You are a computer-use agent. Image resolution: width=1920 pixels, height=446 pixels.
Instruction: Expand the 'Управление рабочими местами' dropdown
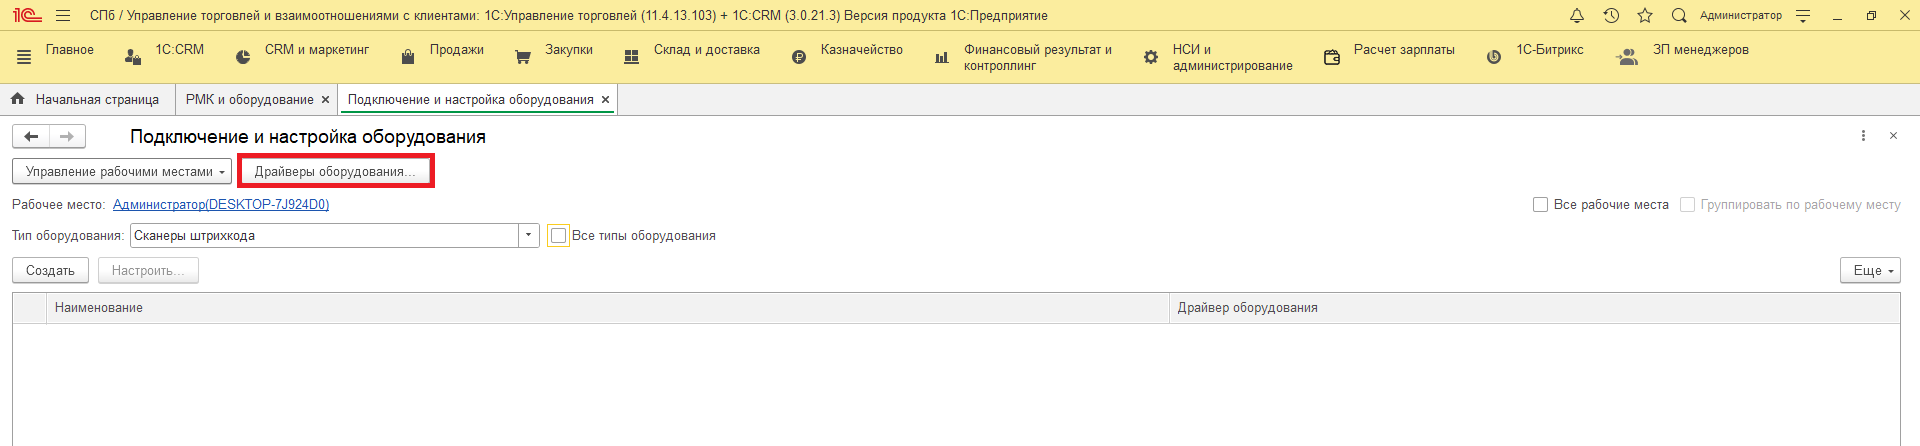tap(122, 172)
